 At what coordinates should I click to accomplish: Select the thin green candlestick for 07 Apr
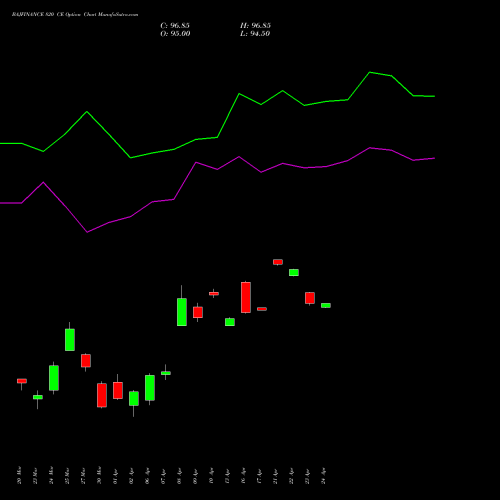(x=166, y=373)
